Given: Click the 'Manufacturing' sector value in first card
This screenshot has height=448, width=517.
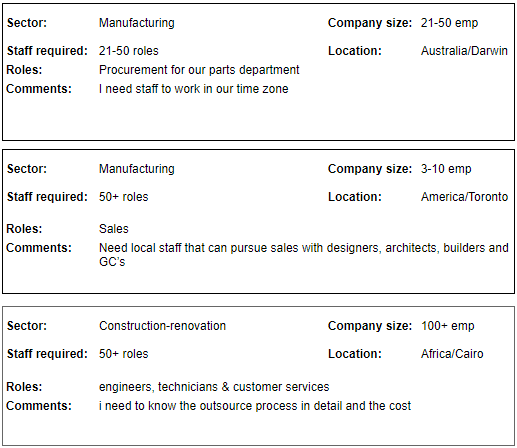Looking at the screenshot, I should pyautogui.click(x=137, y=23).
